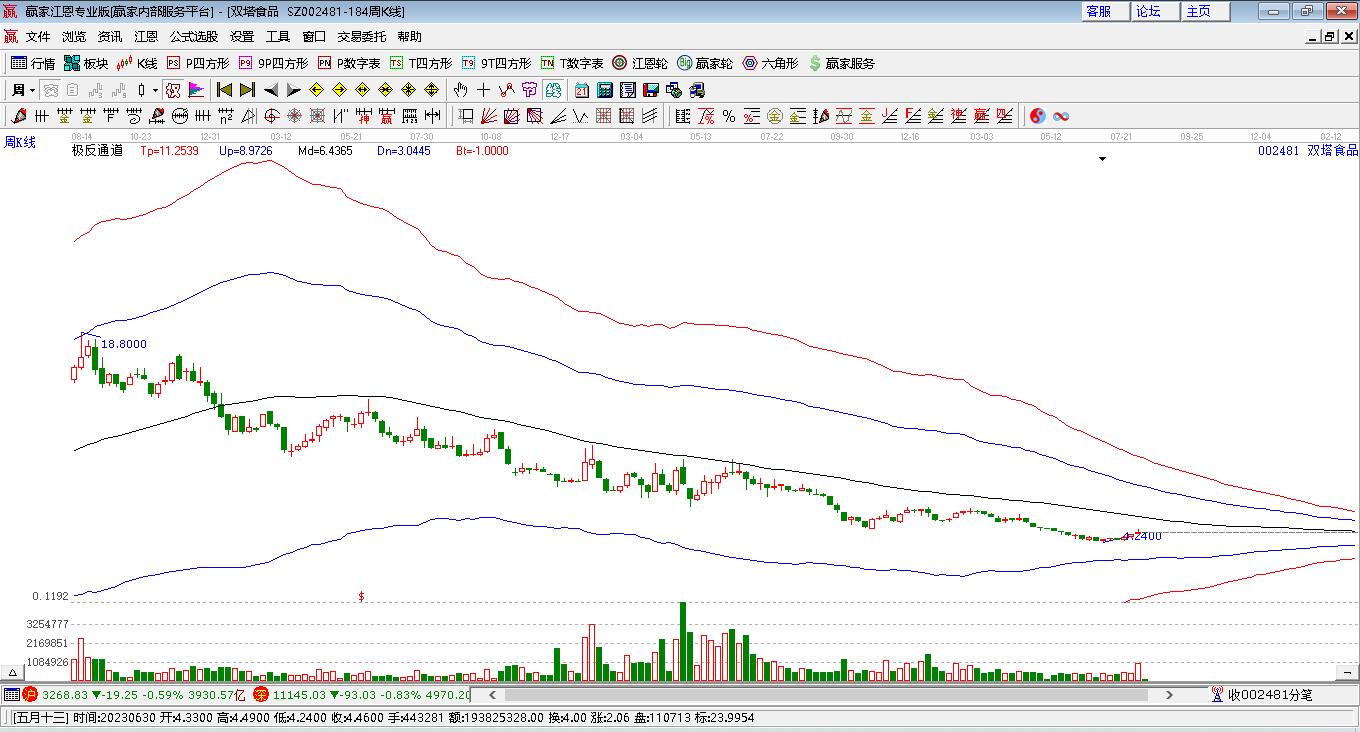The height and width of the screenshot is (732, 1360).
Task: Click the 论坛 forum button
Action: 1148,11
